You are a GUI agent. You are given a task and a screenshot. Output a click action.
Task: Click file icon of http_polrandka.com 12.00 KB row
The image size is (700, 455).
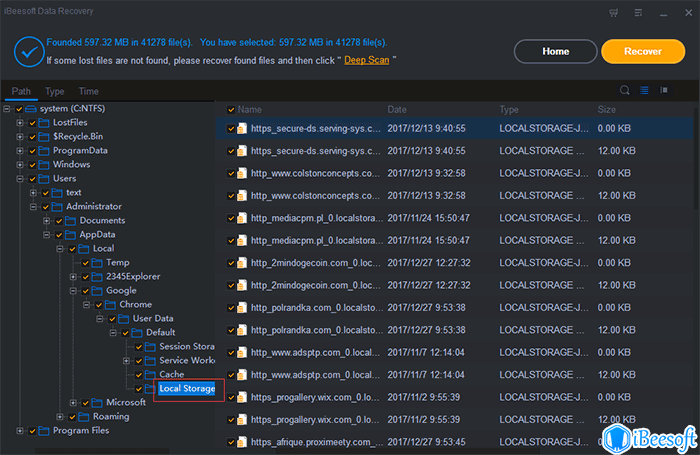pyautogui.click(x=242, y=330)
